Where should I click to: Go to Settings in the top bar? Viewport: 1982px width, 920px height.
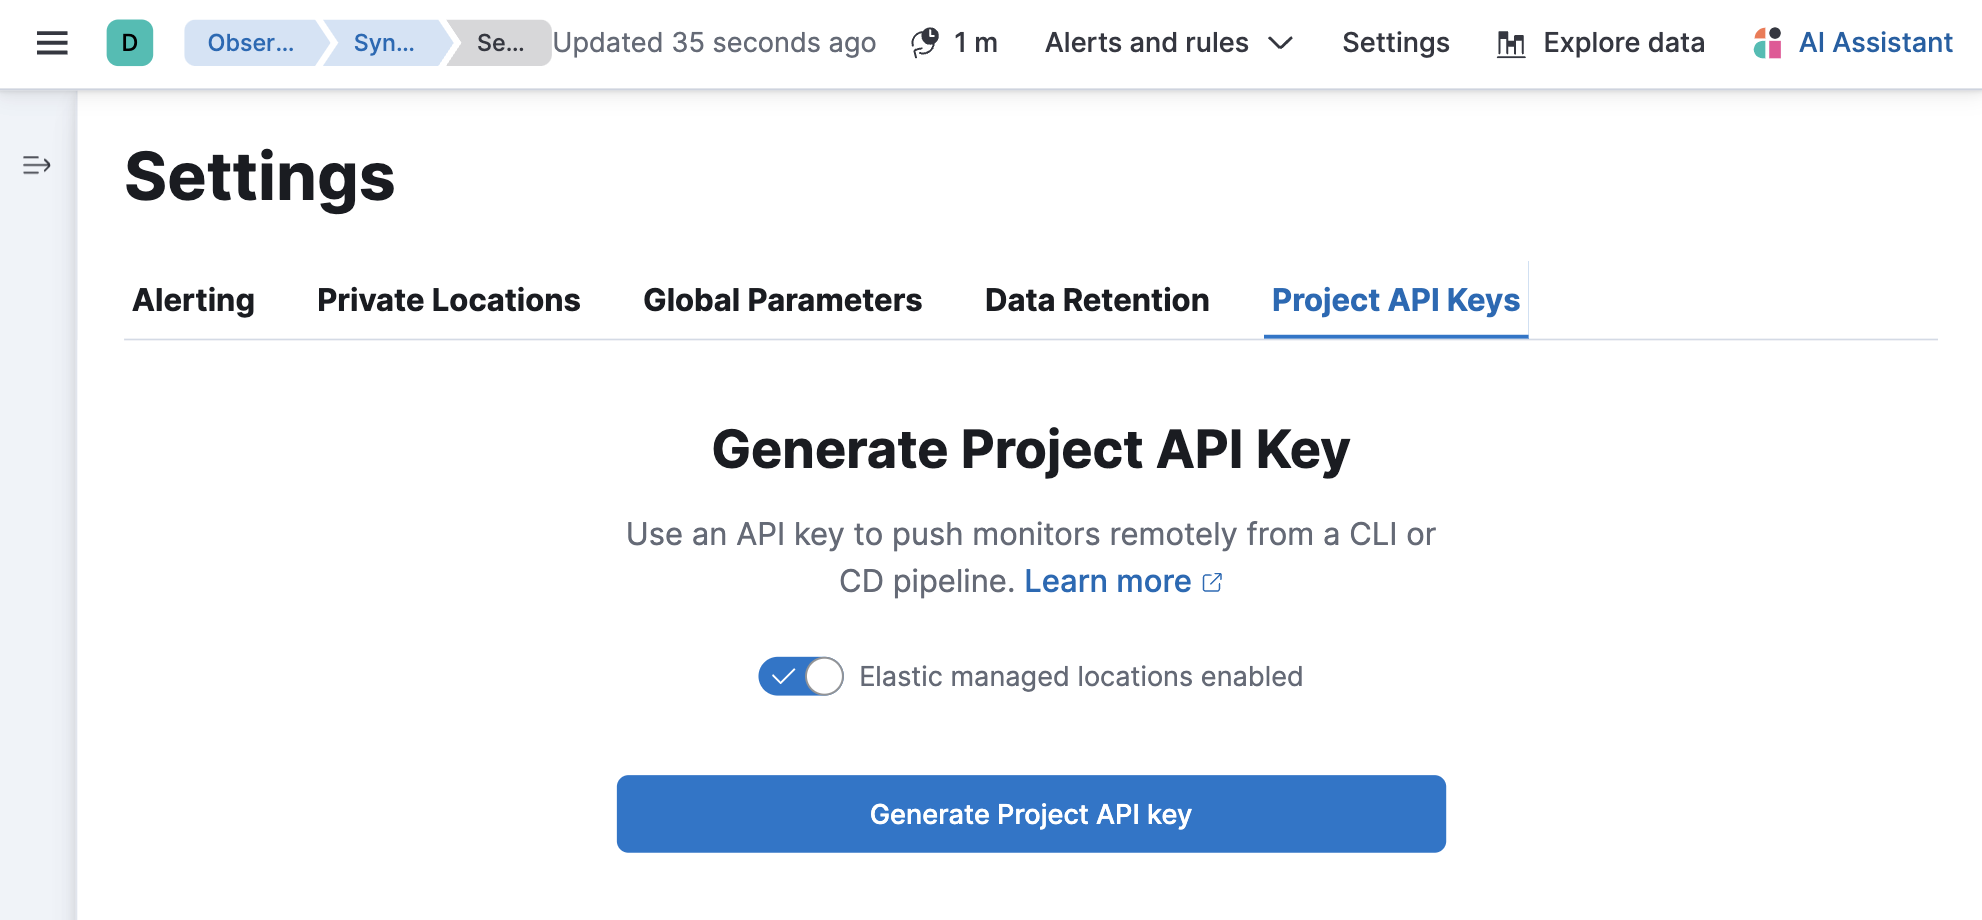pos(1396,43)
